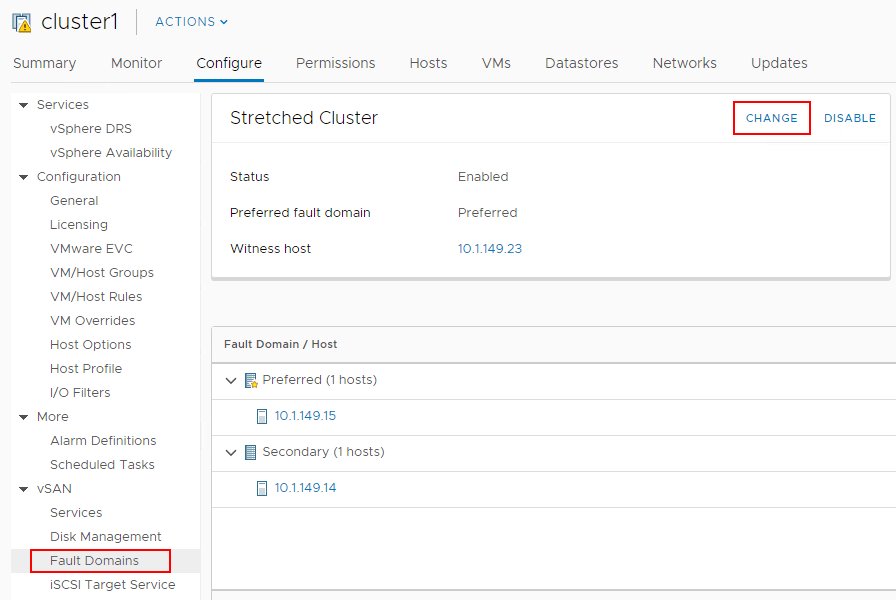
Task: Click host icon next to 10.1.149.14
Action: pyautogui.click(x=262, y=488)
